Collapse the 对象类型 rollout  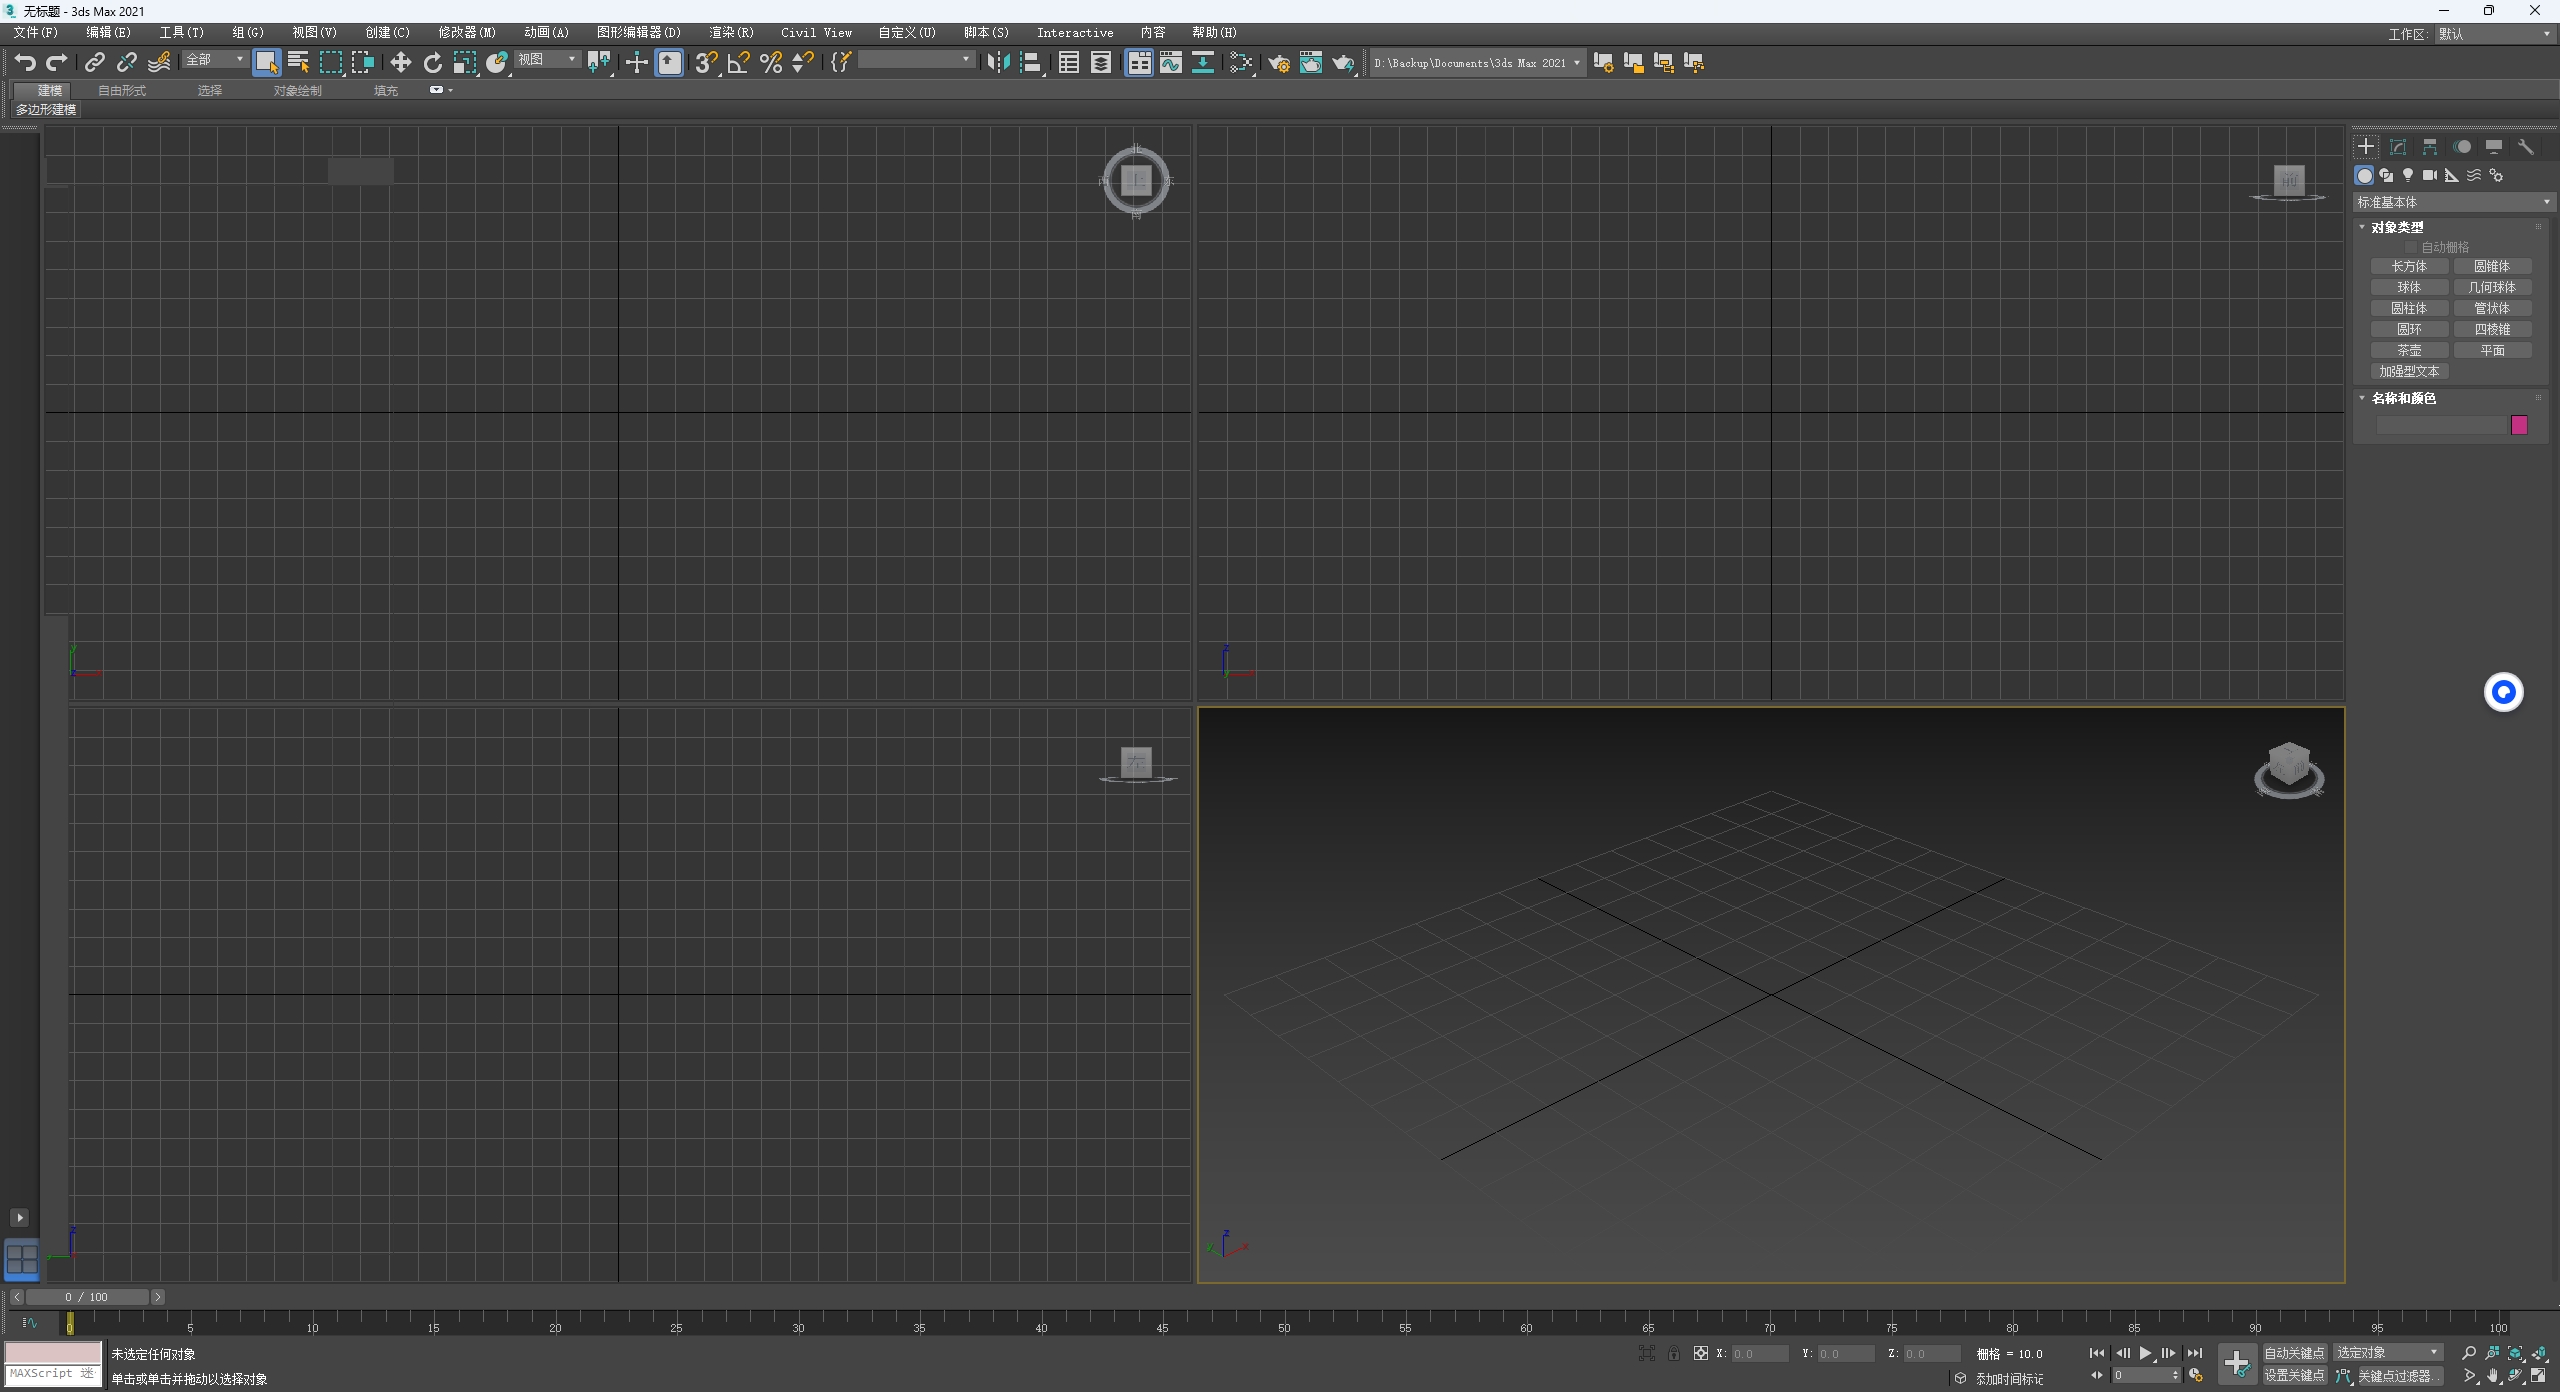(x=2396, y=227)
